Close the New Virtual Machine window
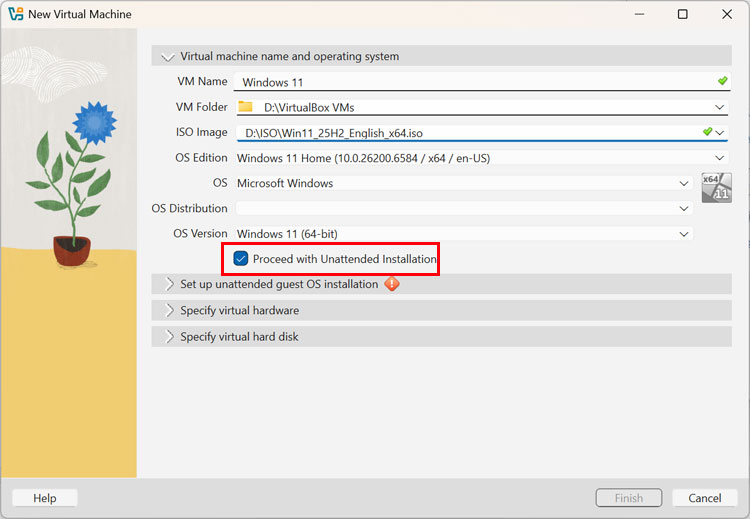 [727, 14]
